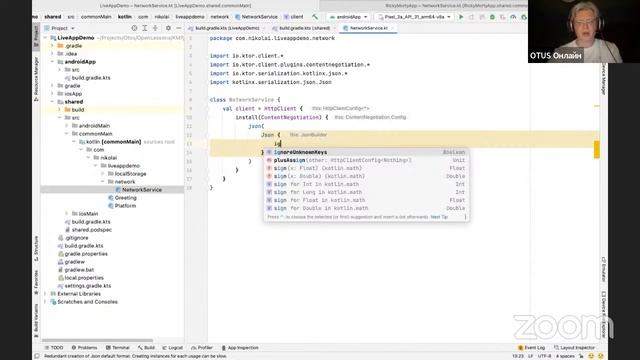The image size is (640, 360).
Task: Expand the iosApp folder
Action: coord(52,93)
